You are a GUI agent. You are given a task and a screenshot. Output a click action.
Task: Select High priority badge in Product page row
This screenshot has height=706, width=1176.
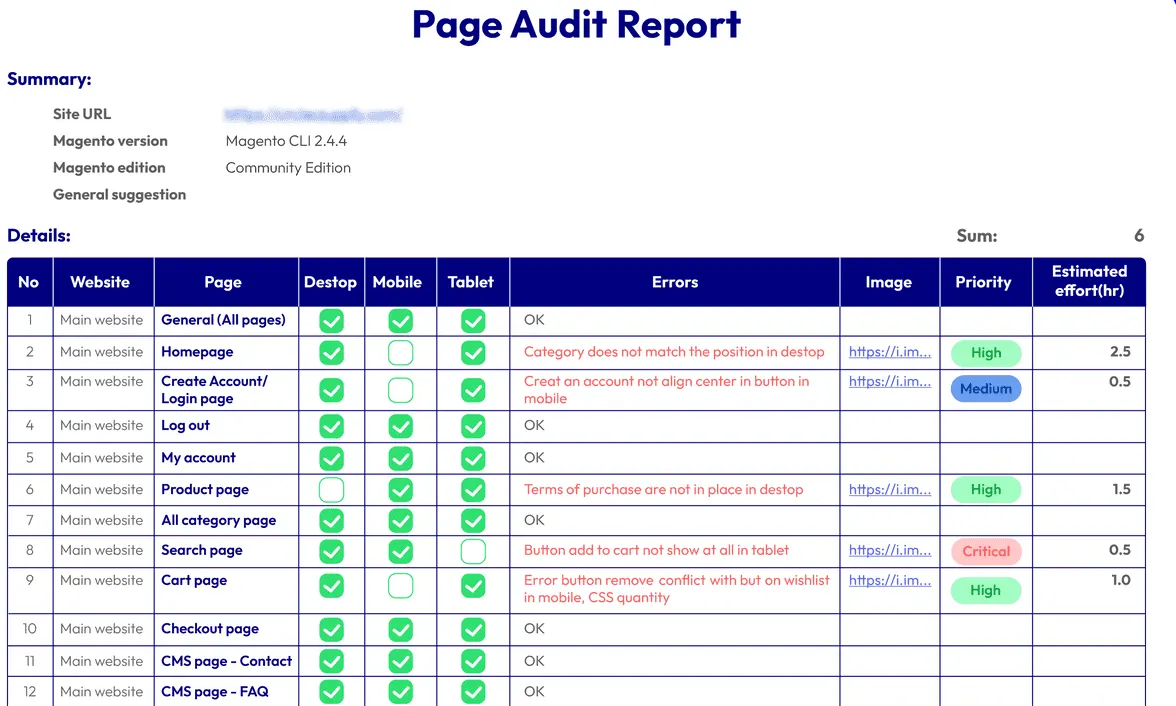point(986,490)
